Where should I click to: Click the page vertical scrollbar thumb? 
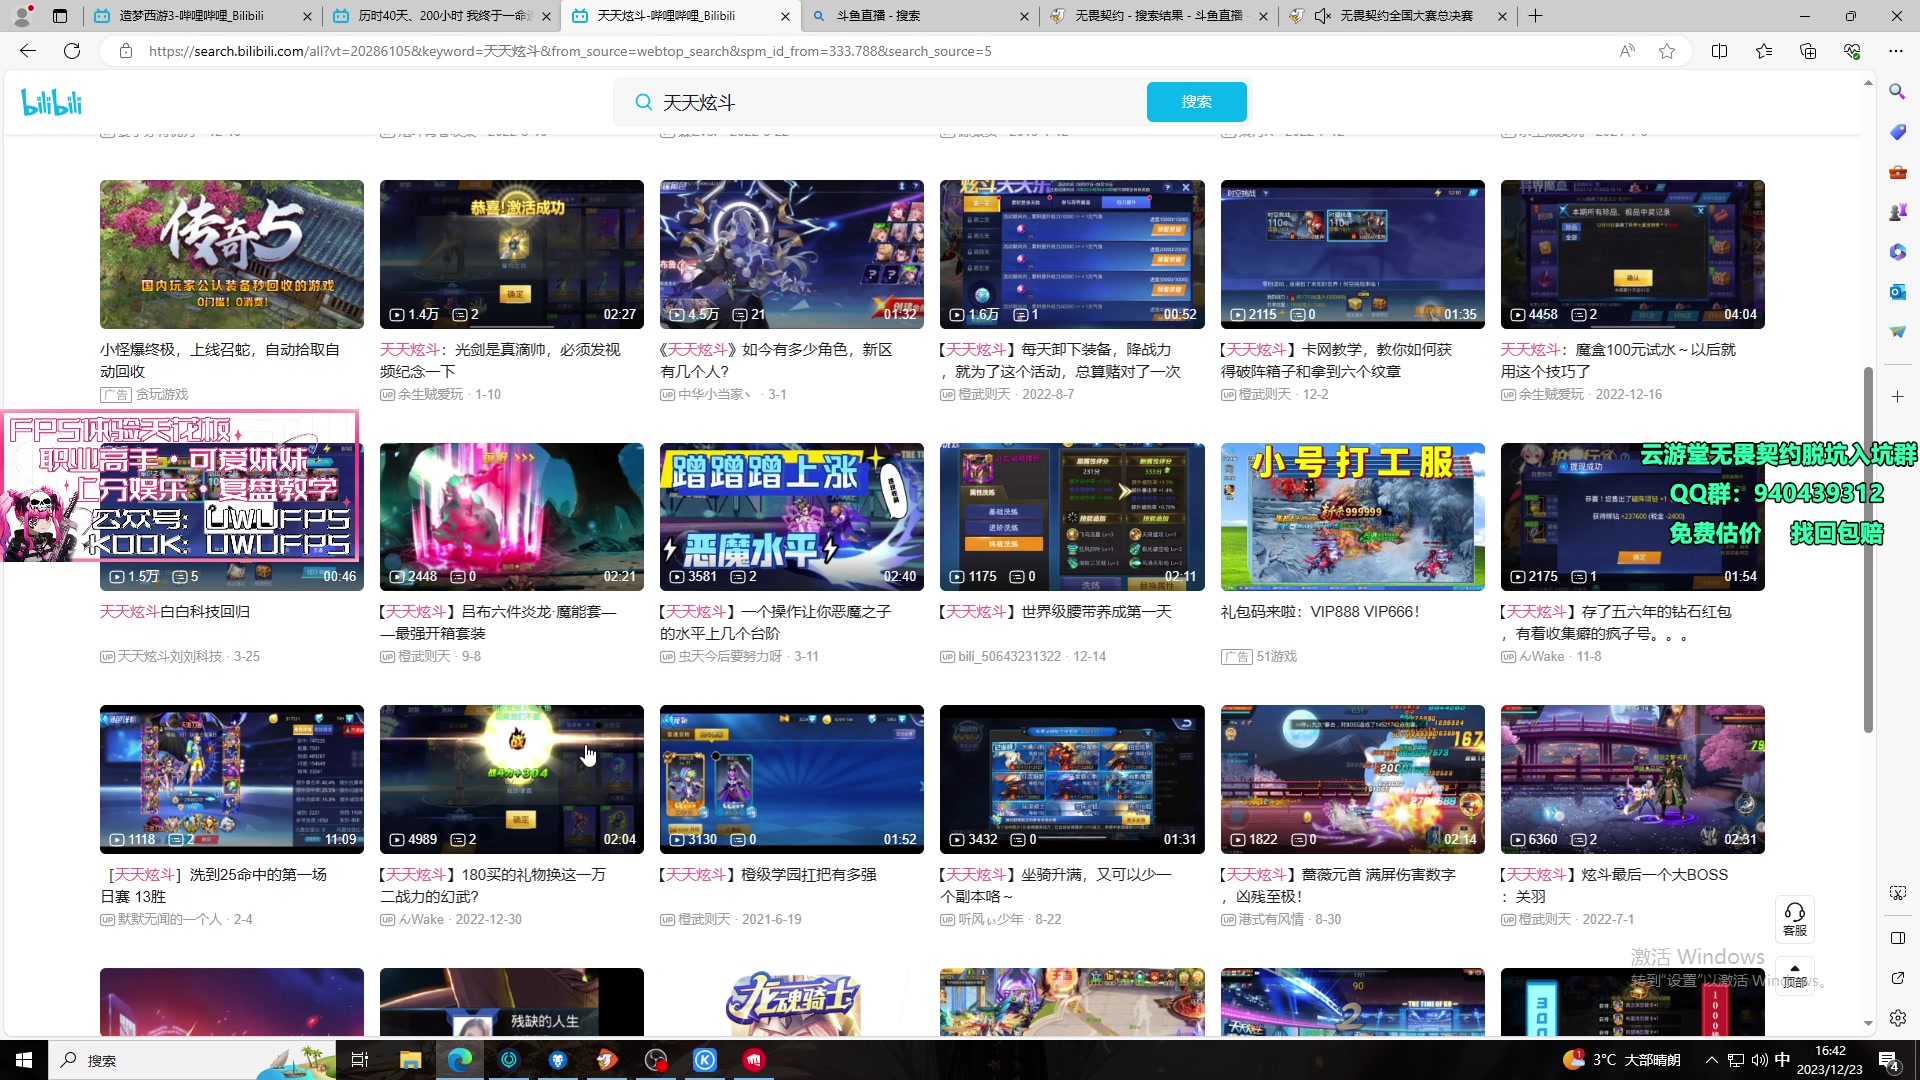coord(1867,550)
